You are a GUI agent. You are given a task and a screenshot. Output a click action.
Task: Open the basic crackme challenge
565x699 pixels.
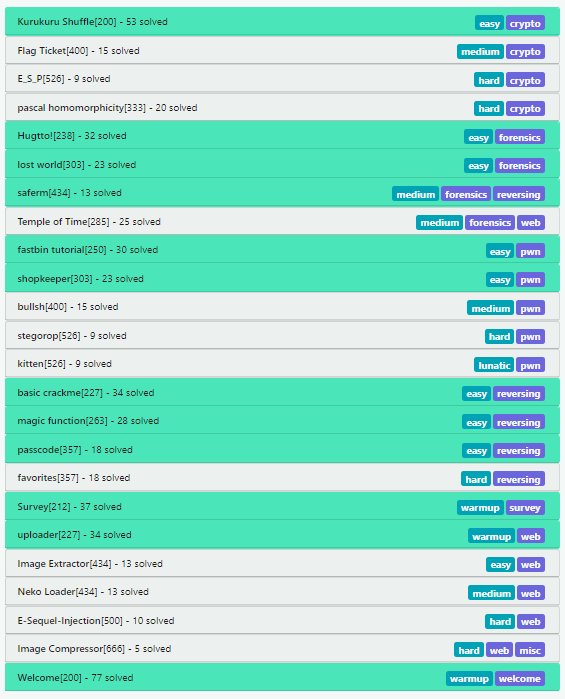point(282,392)
